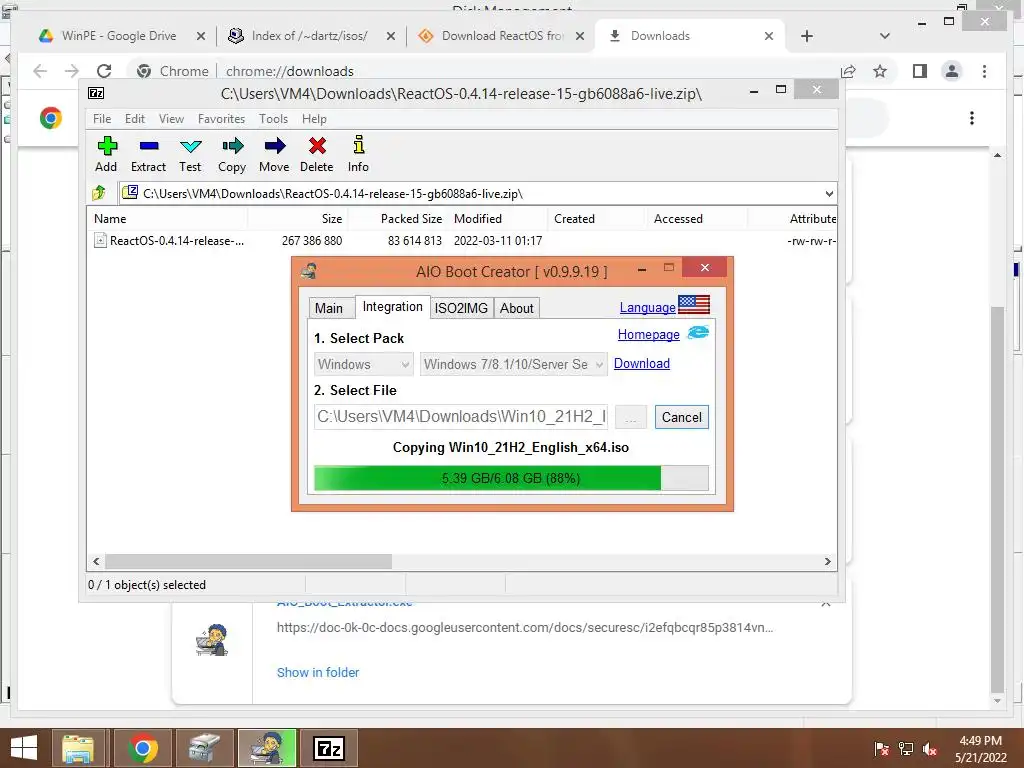Open Windows Start menu
This screenshot has width=1024, height=768.
pos(24,748)
